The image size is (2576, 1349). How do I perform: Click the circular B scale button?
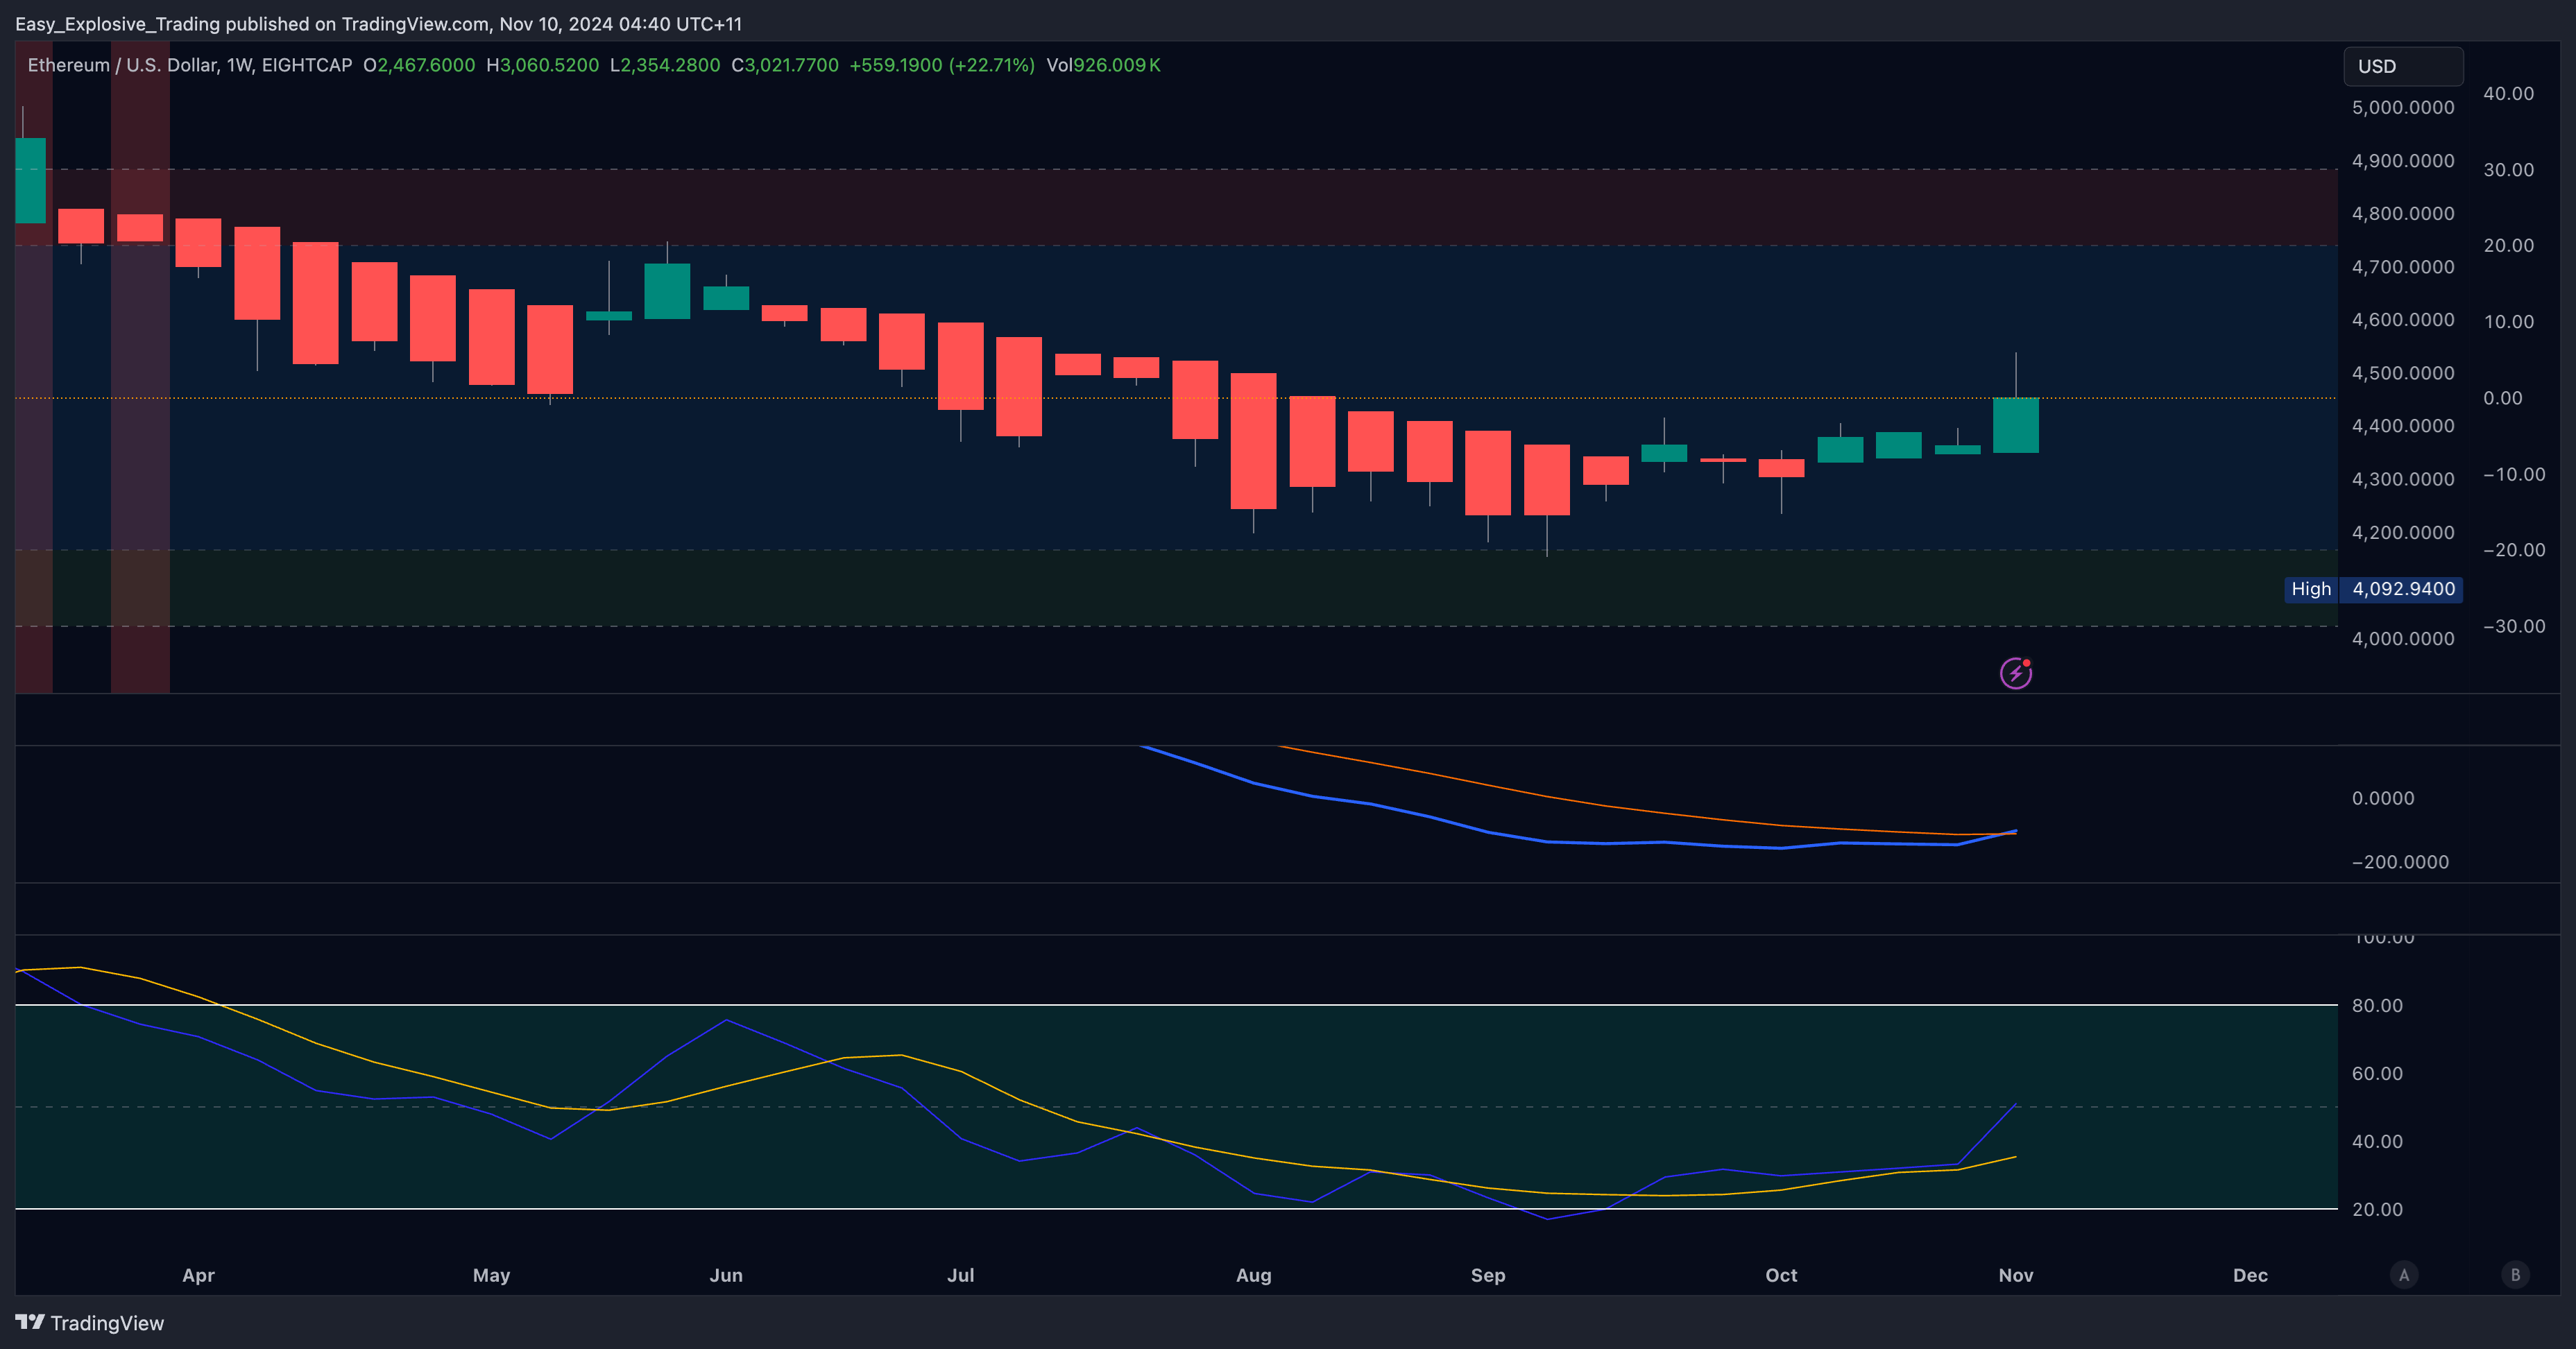click(x=2516, y=1275)
